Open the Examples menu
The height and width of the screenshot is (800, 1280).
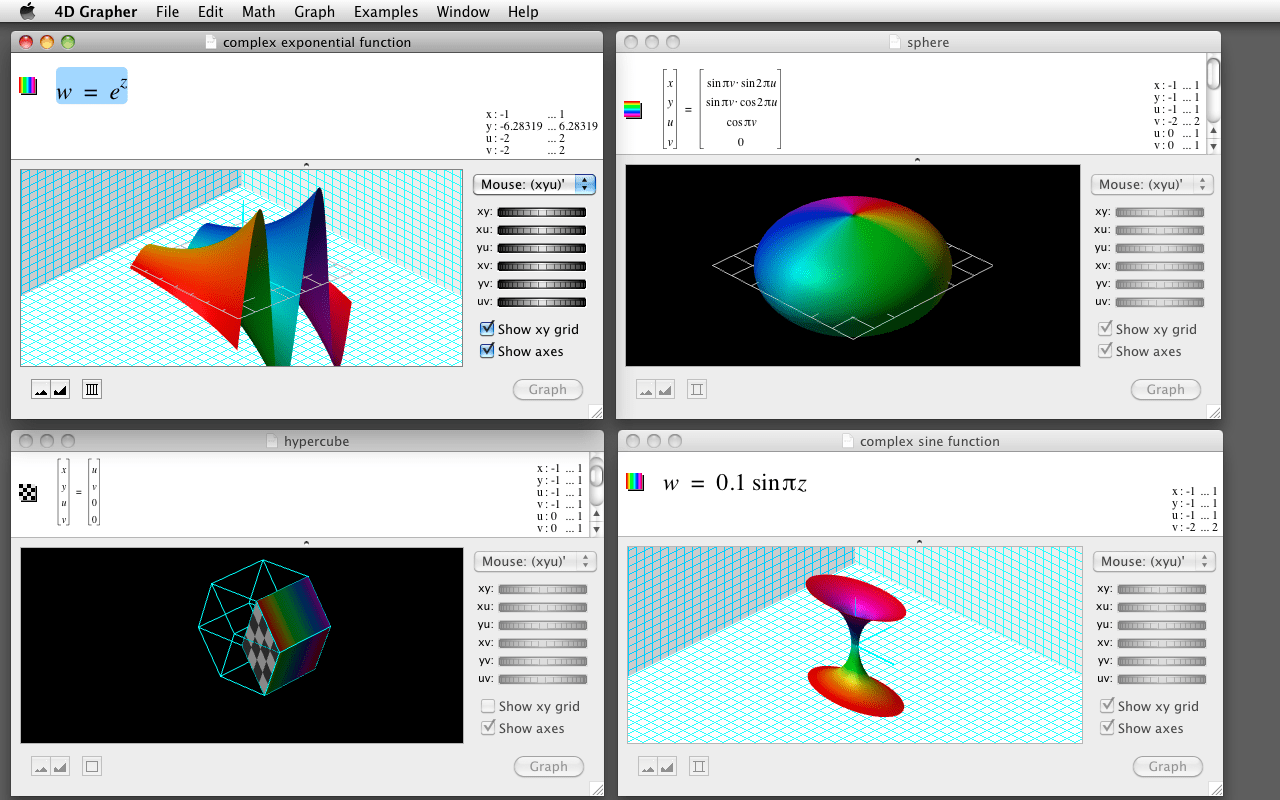[x=386, y=12]
